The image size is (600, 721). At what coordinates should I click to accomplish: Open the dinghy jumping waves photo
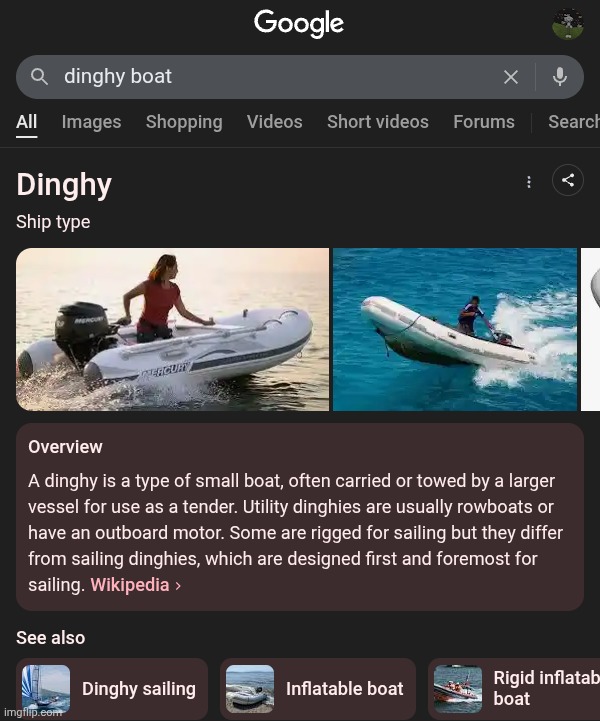pos(455,329)
